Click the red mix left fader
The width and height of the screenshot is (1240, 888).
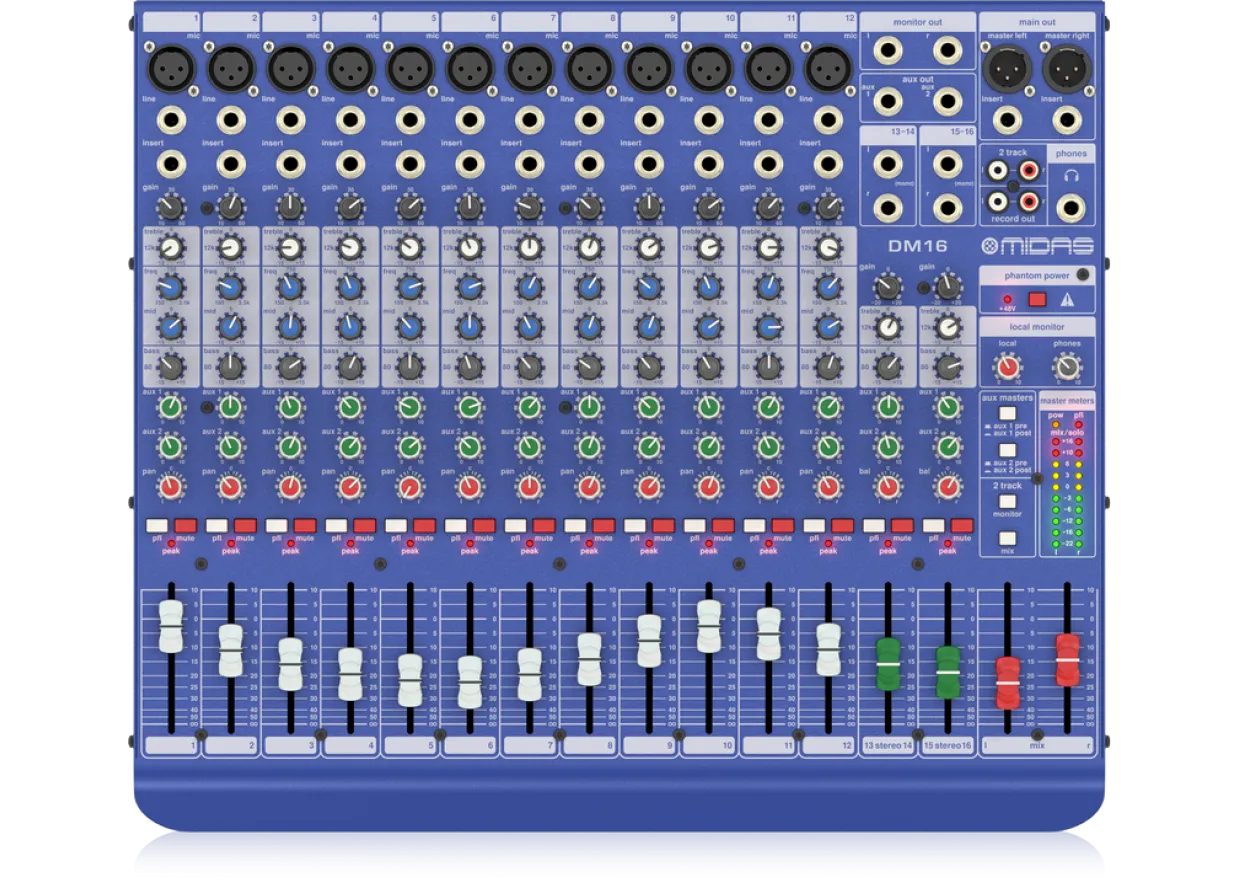point(1008,684)
